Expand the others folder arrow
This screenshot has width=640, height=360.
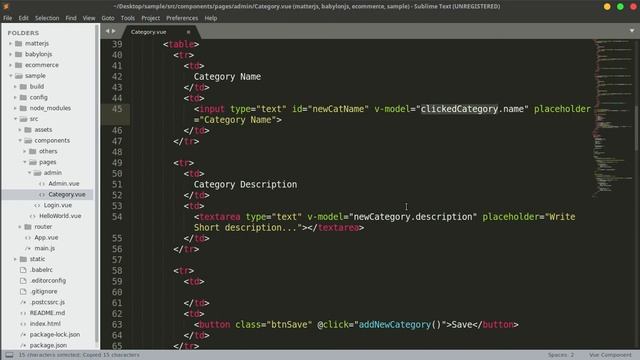point(25,151)
